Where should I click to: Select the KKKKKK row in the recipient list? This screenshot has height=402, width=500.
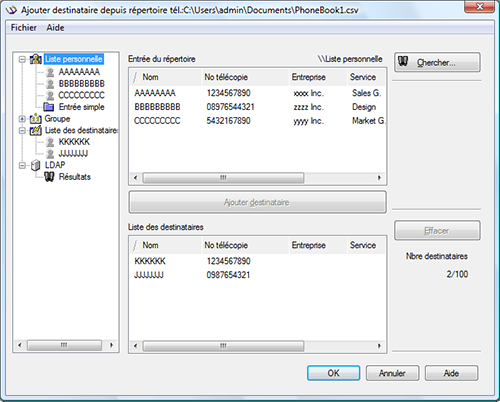pos(257,261)
